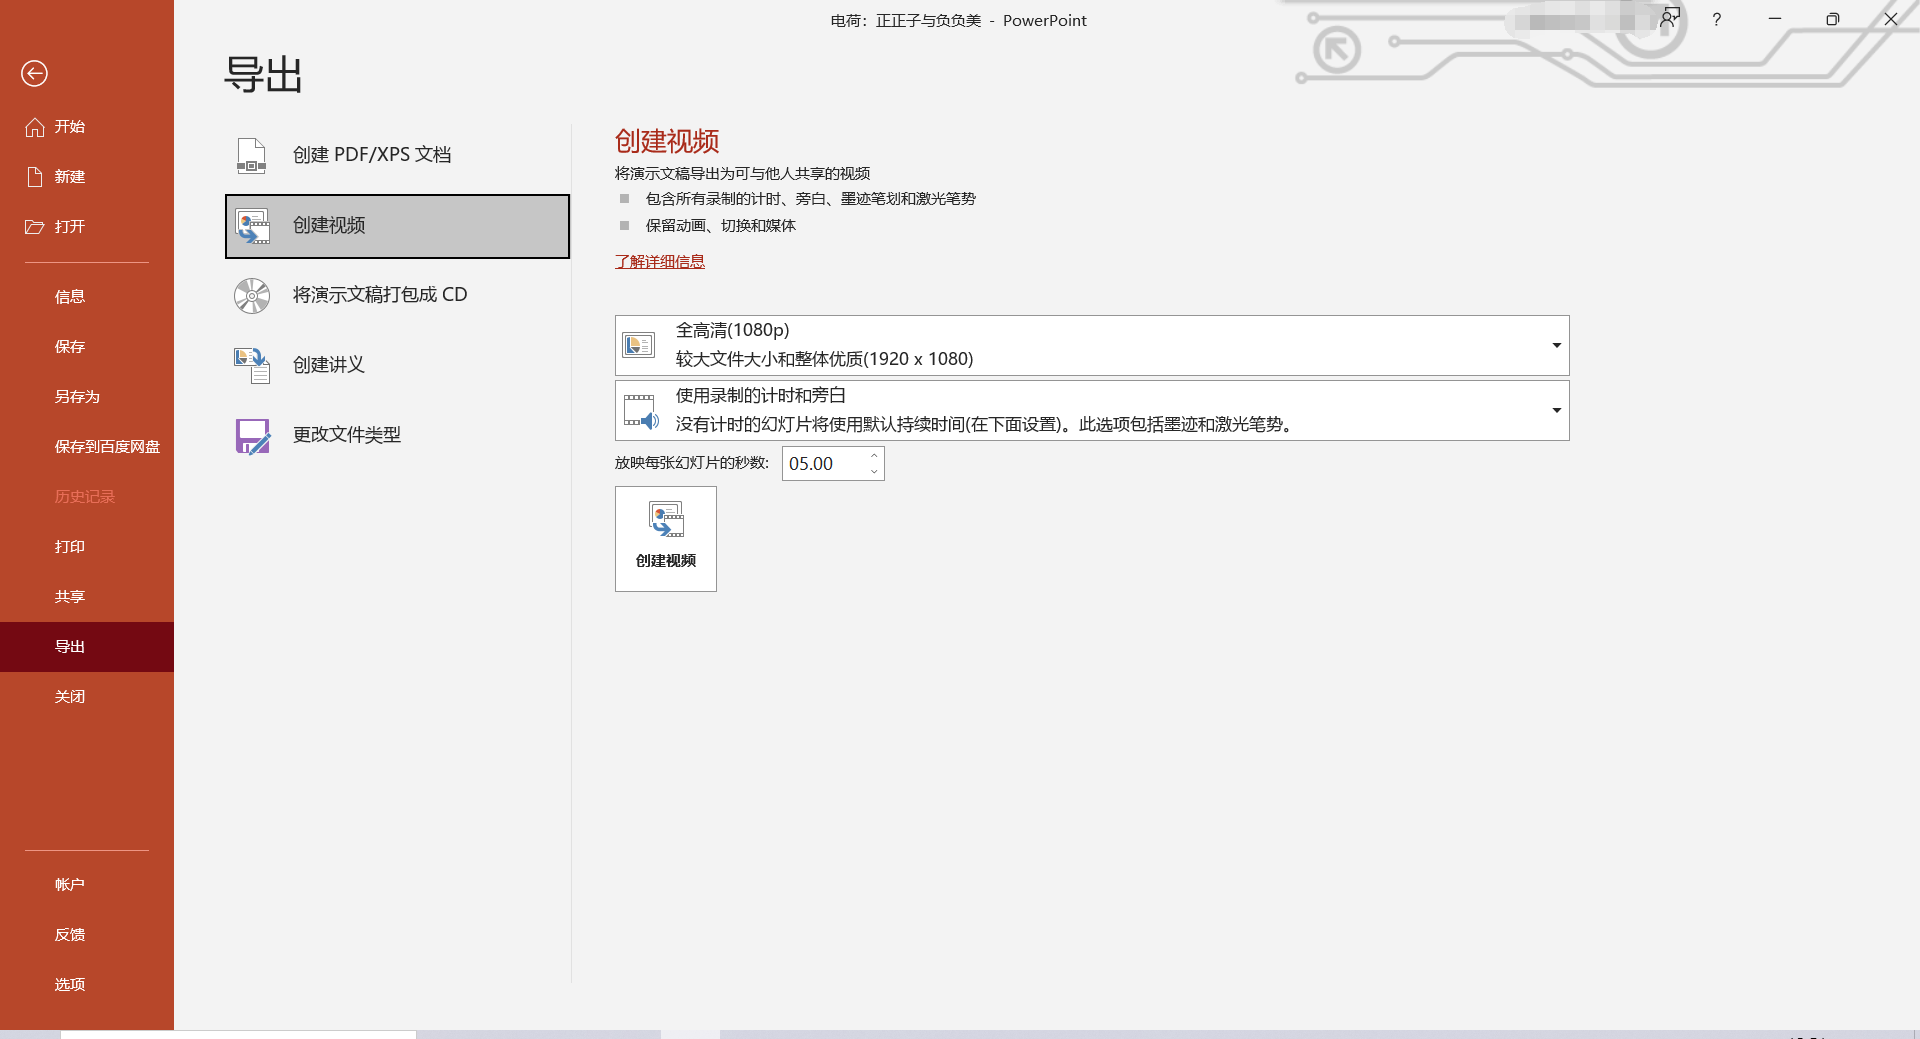Click the 打开 folder icon in sidebar
Viewport: 1920px width, 1039px height.
pos(33,227)
